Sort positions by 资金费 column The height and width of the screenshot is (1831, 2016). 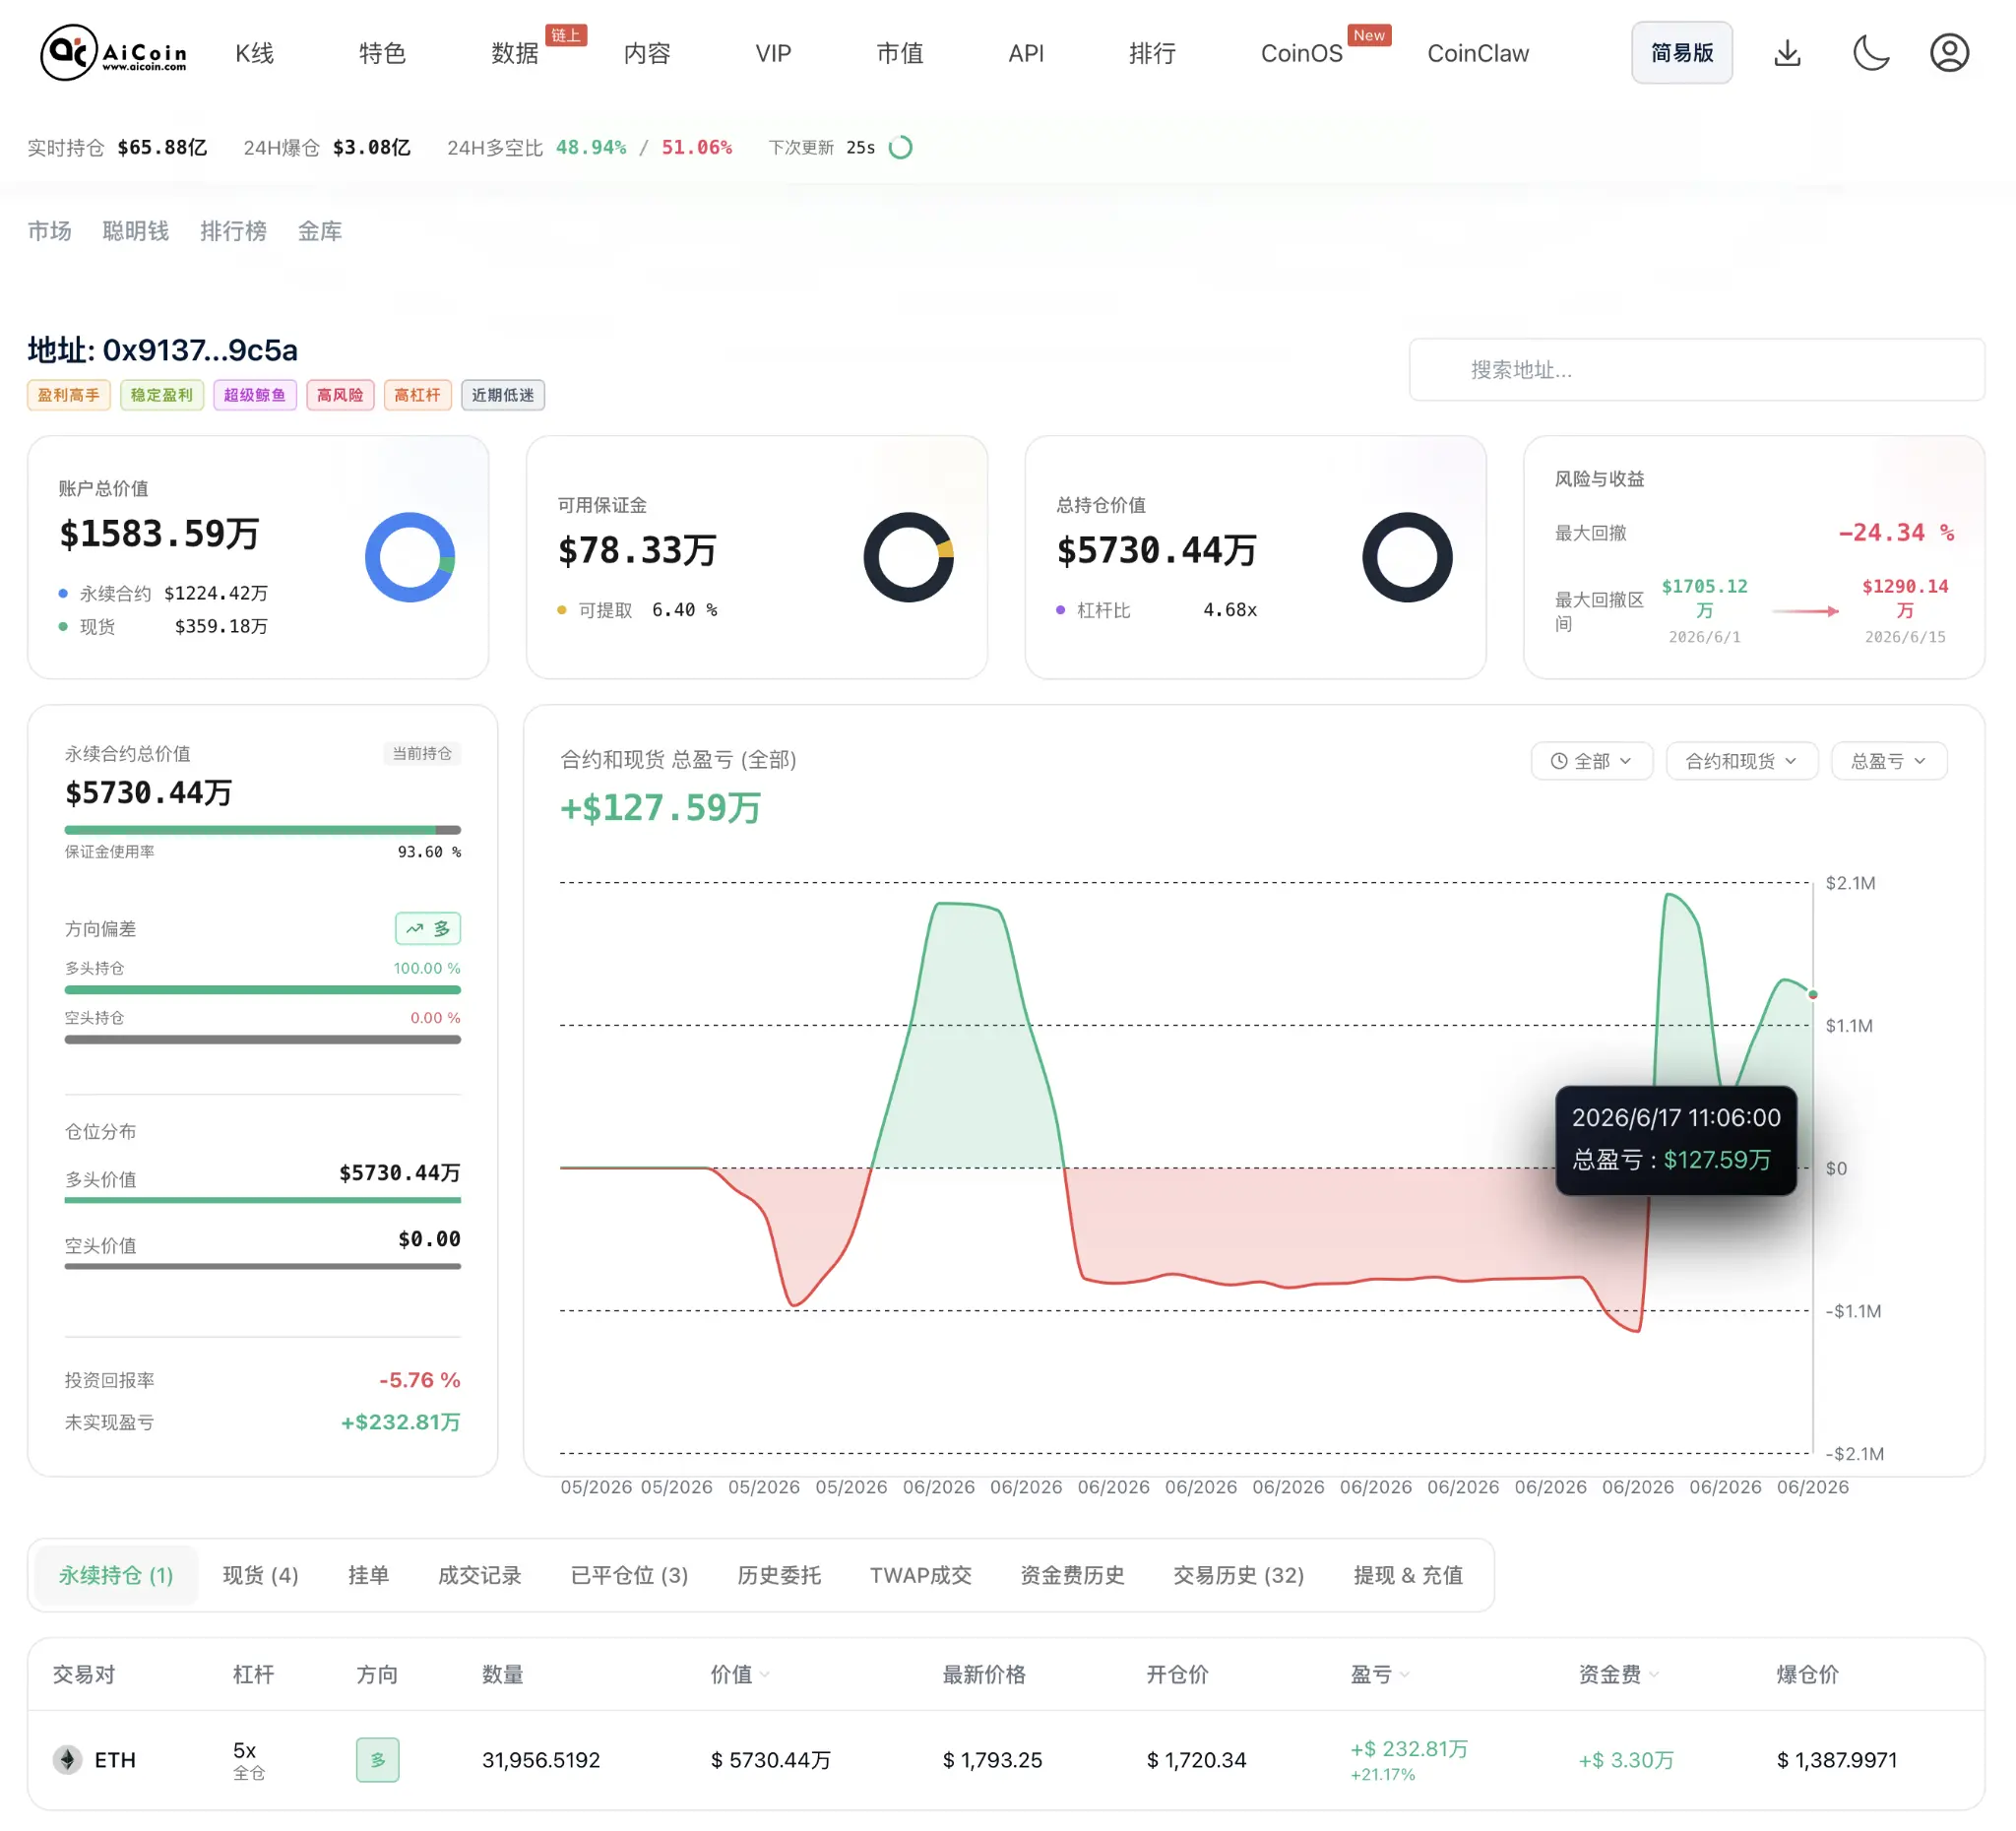click(1619, 1674)
